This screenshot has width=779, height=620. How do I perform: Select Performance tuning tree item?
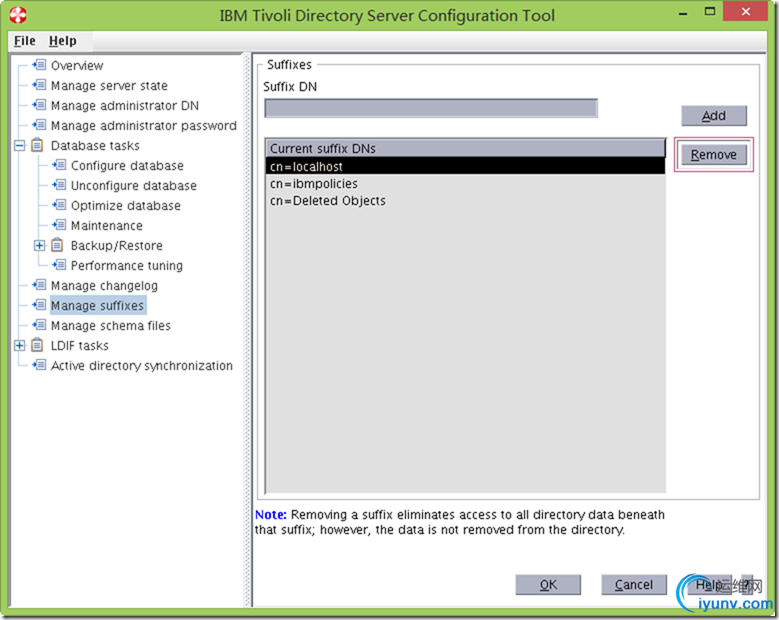[127, 265]
